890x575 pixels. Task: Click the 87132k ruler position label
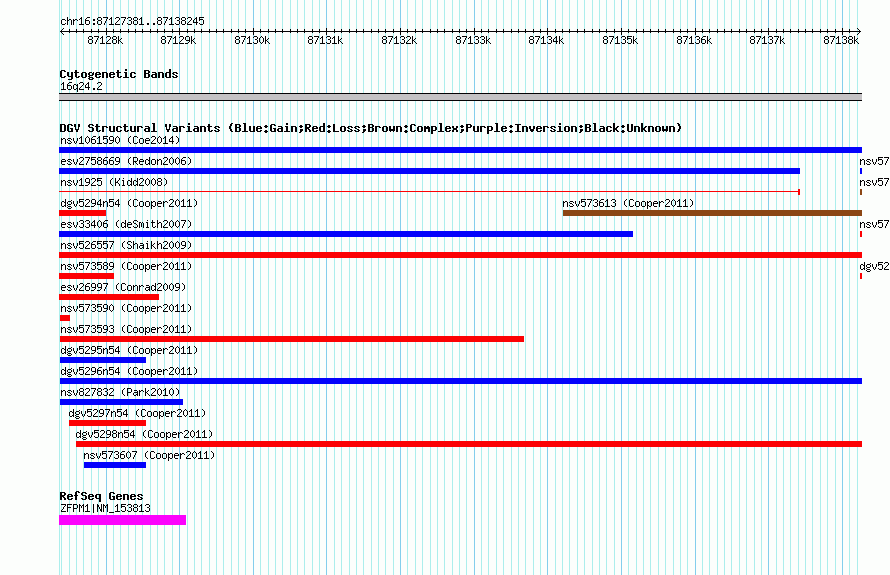coord(399,40)
